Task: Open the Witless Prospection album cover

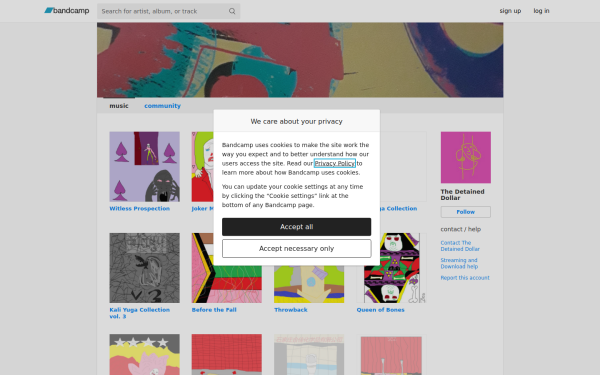Action: (145, 167)
